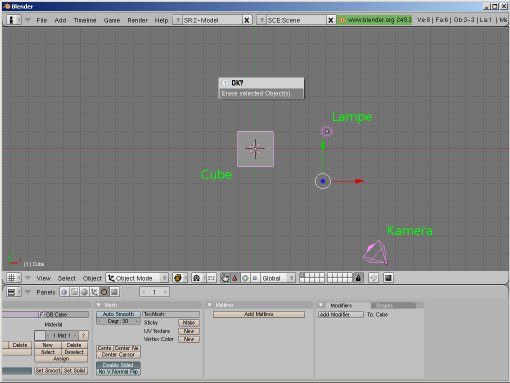Enable the scale manipulator square icon
The height and width of the screenshot is (383, 510).
(255, 278)
